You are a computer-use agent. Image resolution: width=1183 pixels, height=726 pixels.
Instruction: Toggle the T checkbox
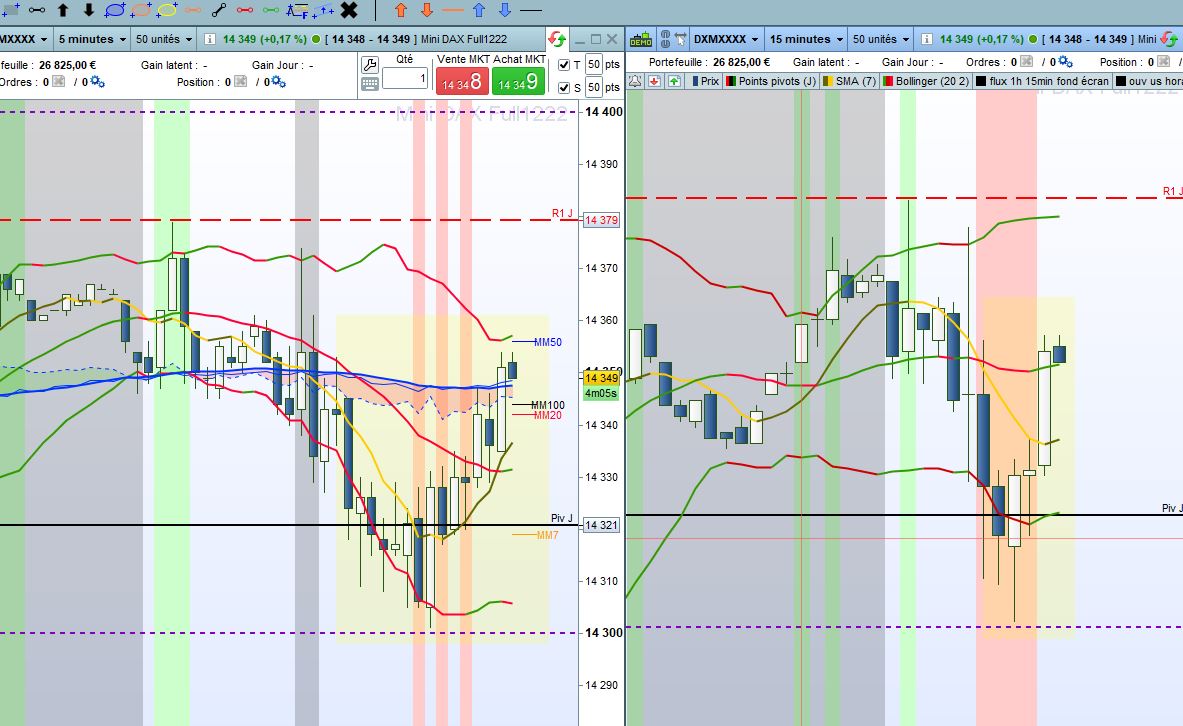pyautogui.click(x=564, y=65)
